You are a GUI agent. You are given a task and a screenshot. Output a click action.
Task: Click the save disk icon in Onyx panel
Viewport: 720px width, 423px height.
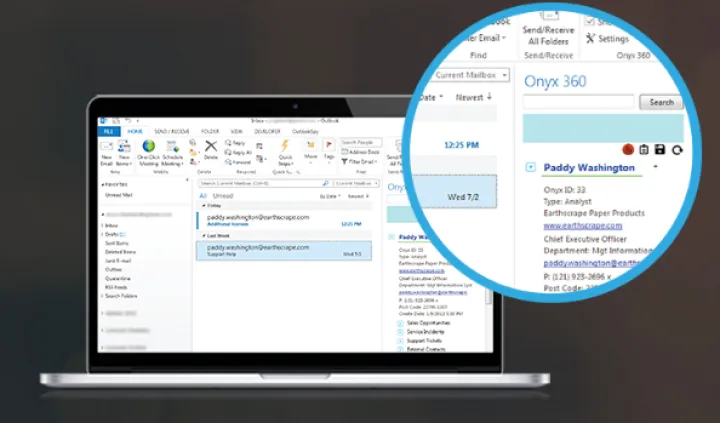(x=660, y=149)
